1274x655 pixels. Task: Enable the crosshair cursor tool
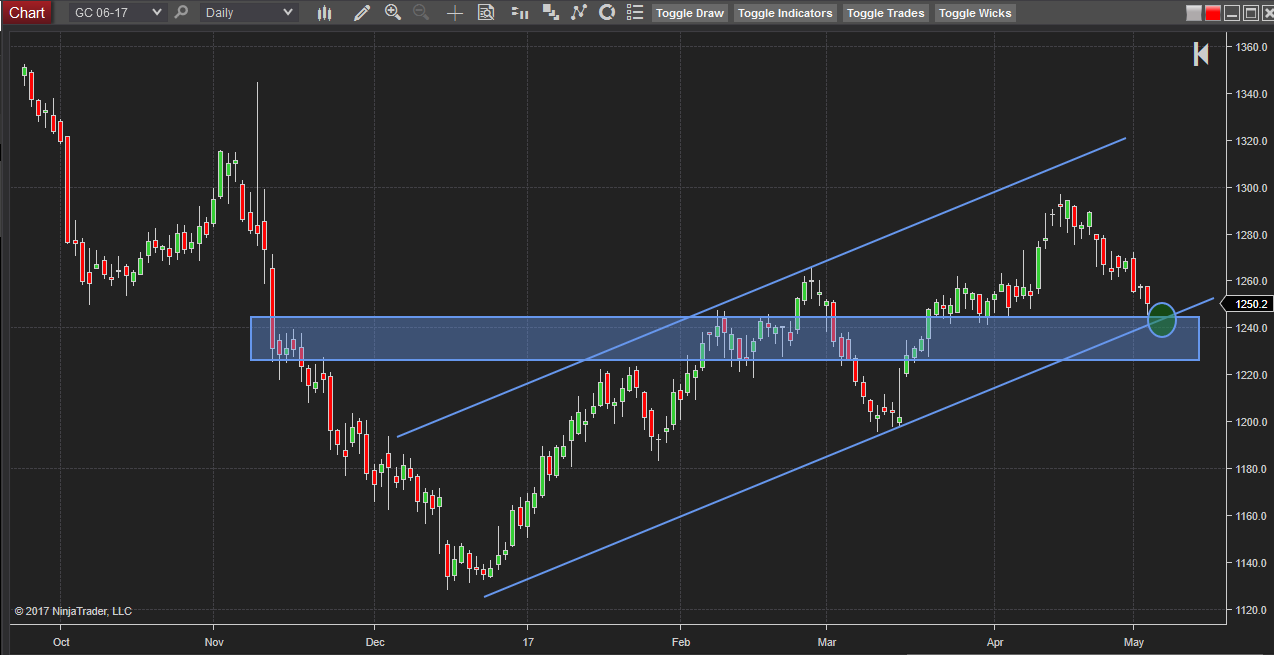point(455,13)
